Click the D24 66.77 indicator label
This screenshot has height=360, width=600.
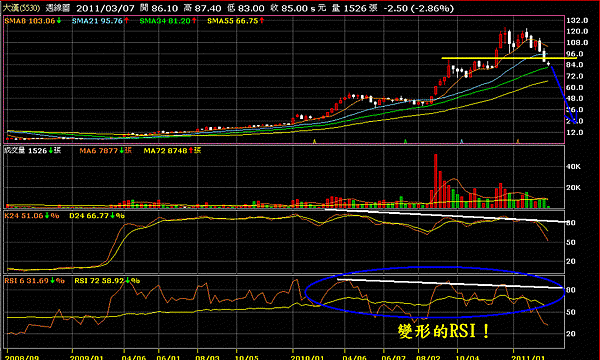click(97, 216)
